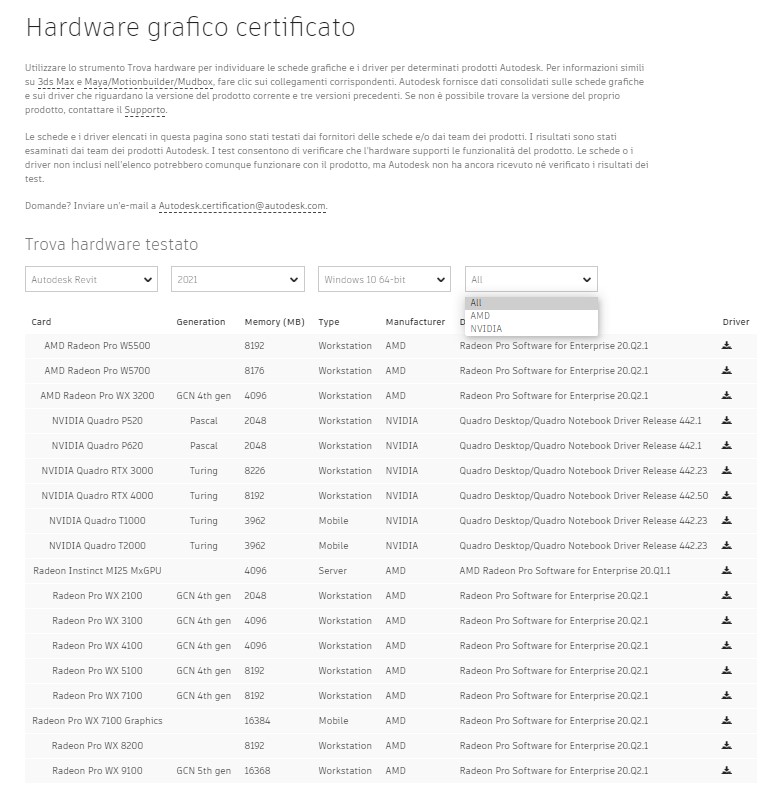This screenshot has width=769, height=789.
Task: Click the 16384 memory value
Action: [257, 721]
